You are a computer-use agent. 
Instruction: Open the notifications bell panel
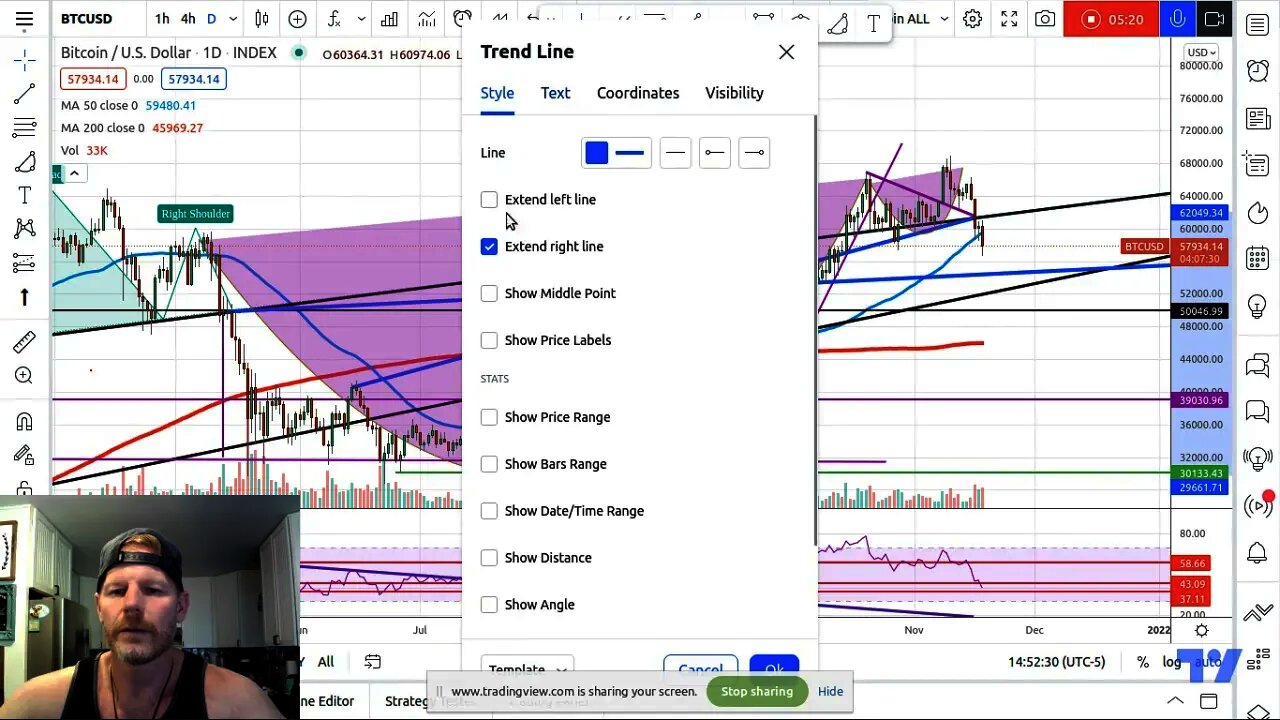[1258, 552]
